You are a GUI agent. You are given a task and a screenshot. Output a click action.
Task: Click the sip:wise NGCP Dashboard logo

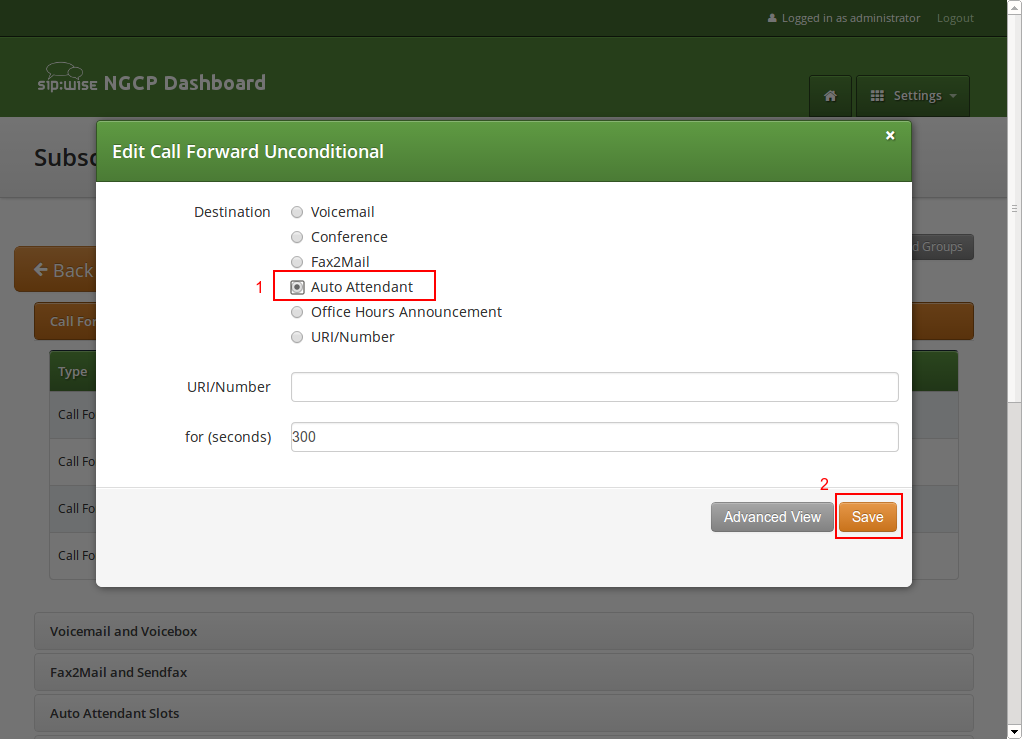point(151,79)
